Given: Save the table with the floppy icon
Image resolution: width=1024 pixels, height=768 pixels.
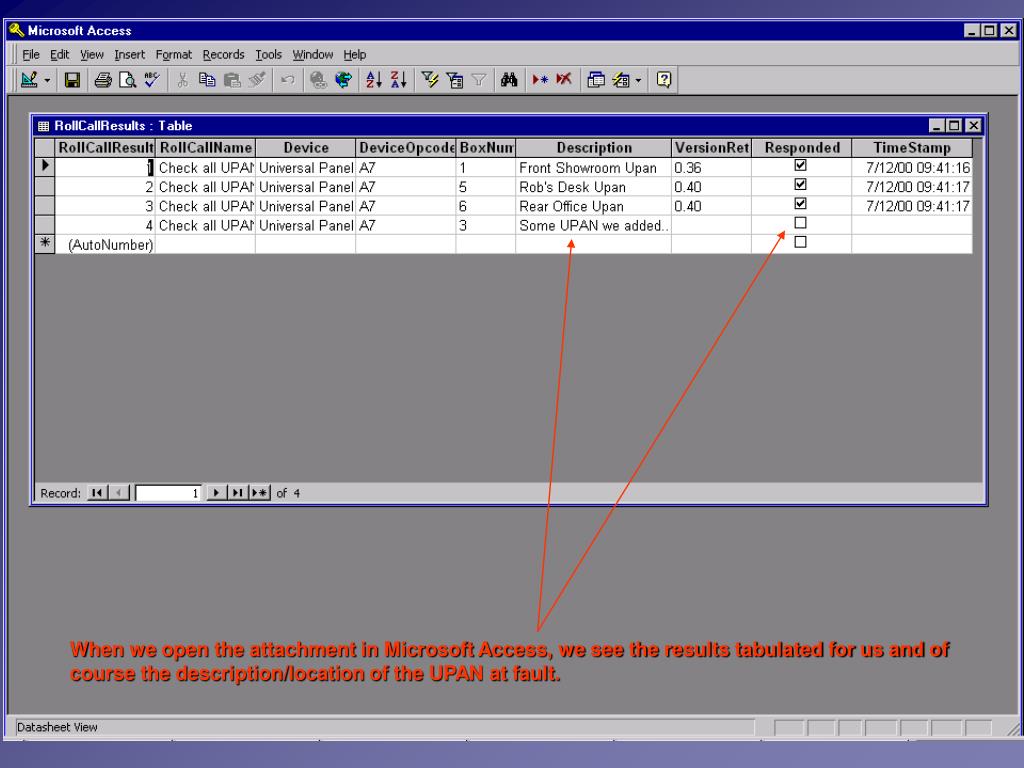Looking at the screenshot, I should 72,80.
